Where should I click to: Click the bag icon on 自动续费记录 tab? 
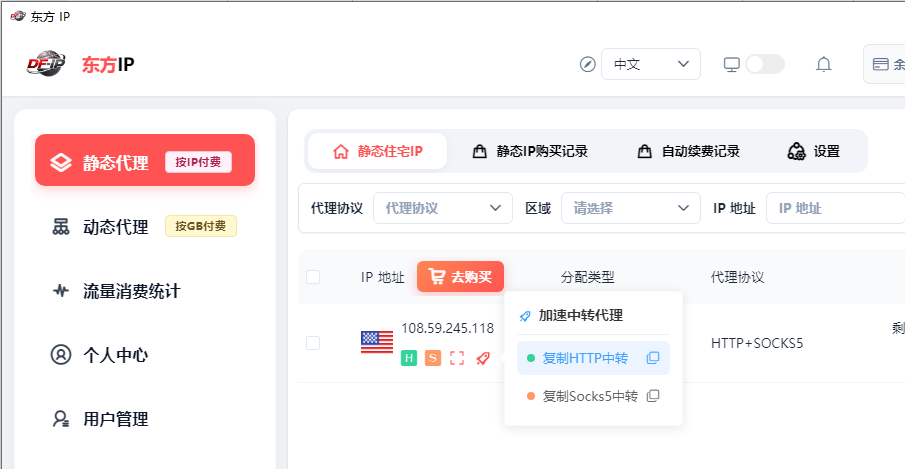644,151
